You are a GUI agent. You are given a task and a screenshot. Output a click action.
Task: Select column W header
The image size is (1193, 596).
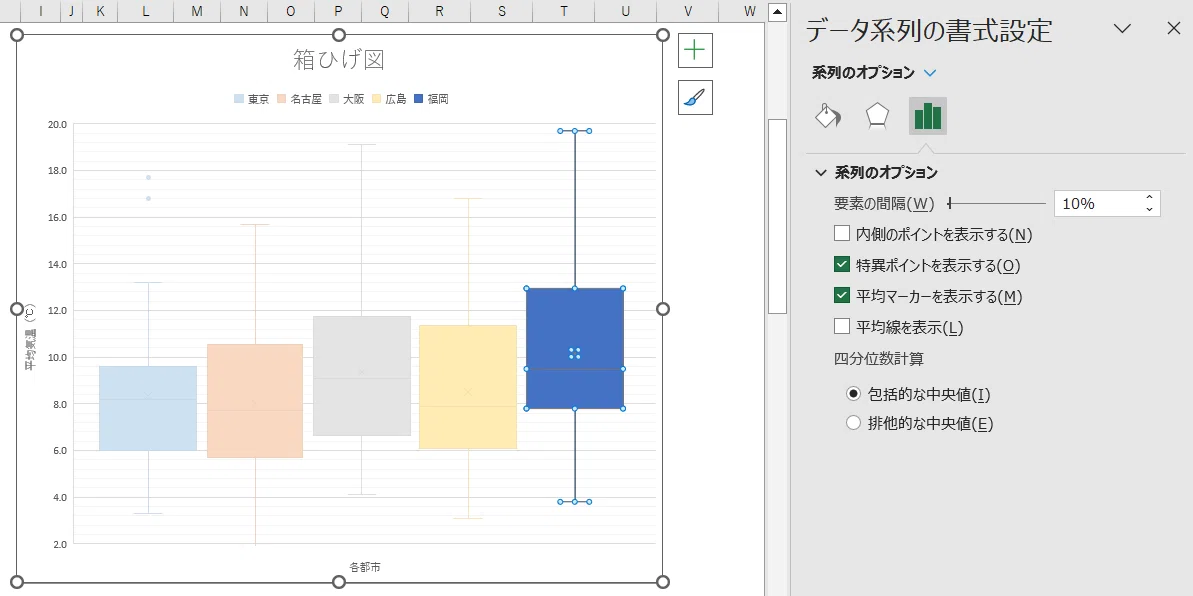(x=750, y=11)
